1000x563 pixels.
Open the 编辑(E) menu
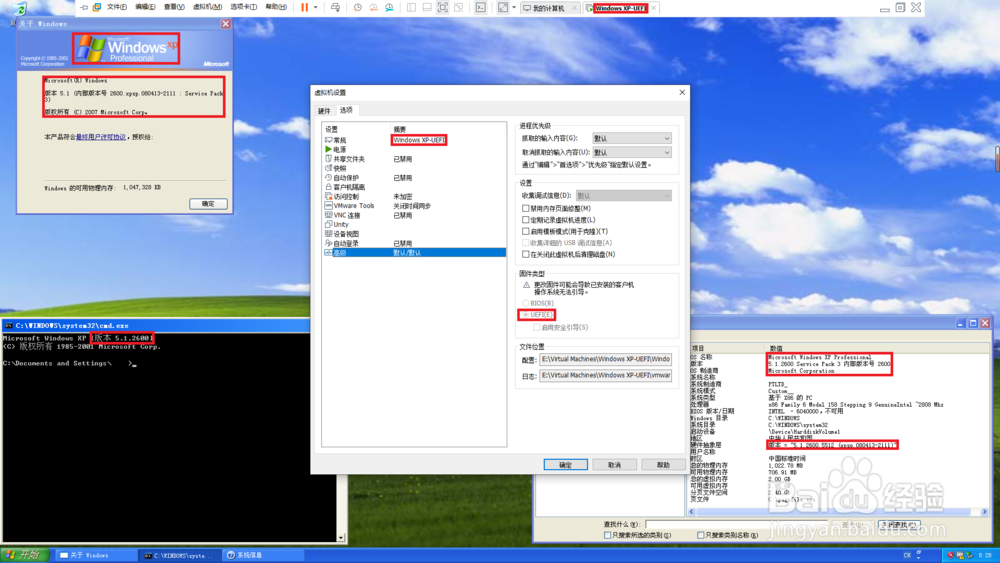pyautogui.click(x=145, y=7)
